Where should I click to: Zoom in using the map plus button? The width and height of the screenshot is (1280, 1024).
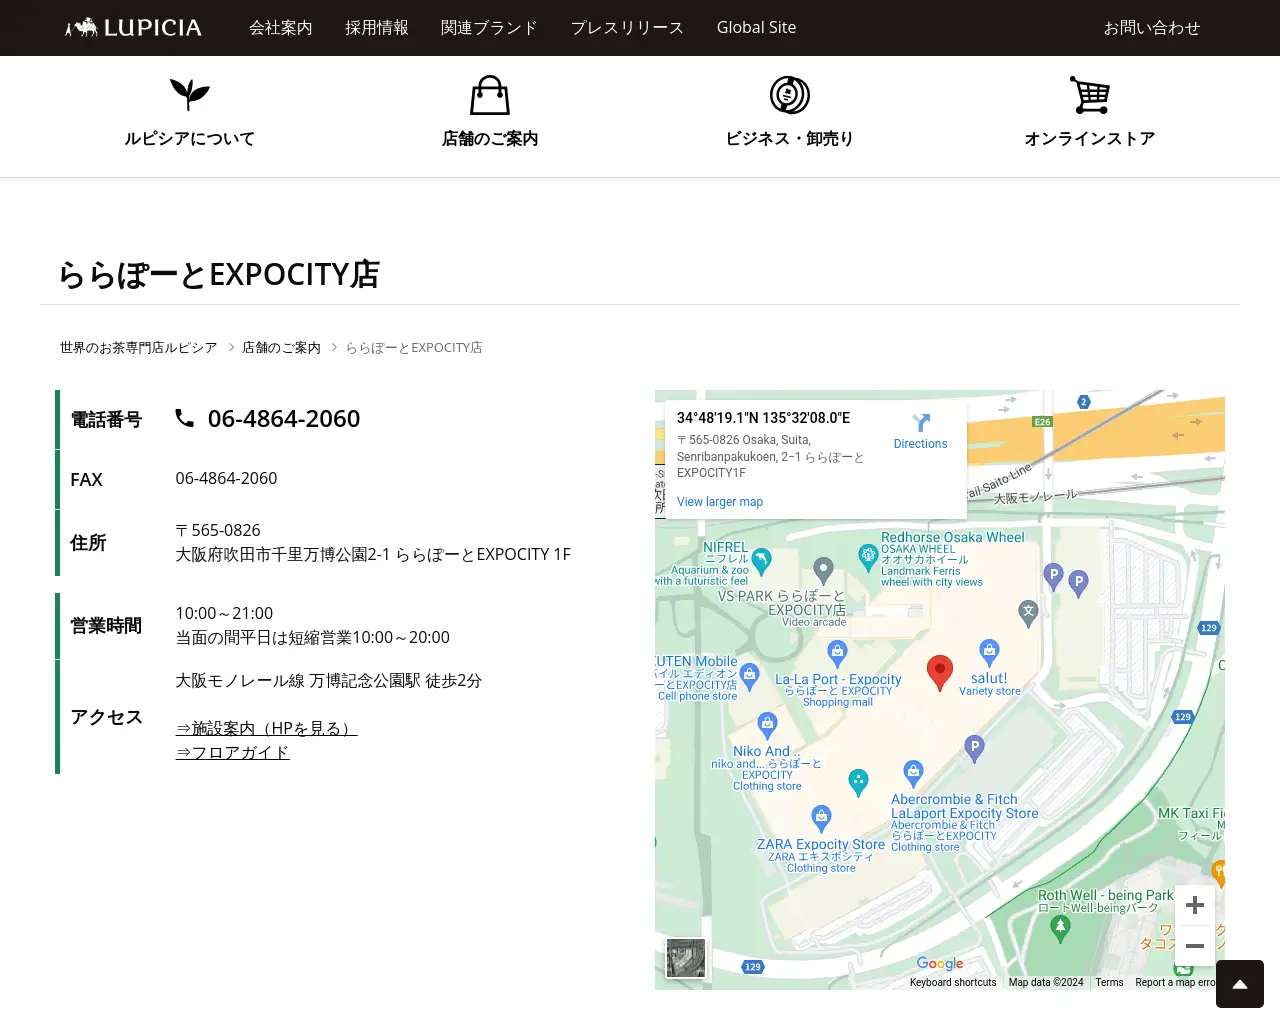click(x=1194, y=905)
